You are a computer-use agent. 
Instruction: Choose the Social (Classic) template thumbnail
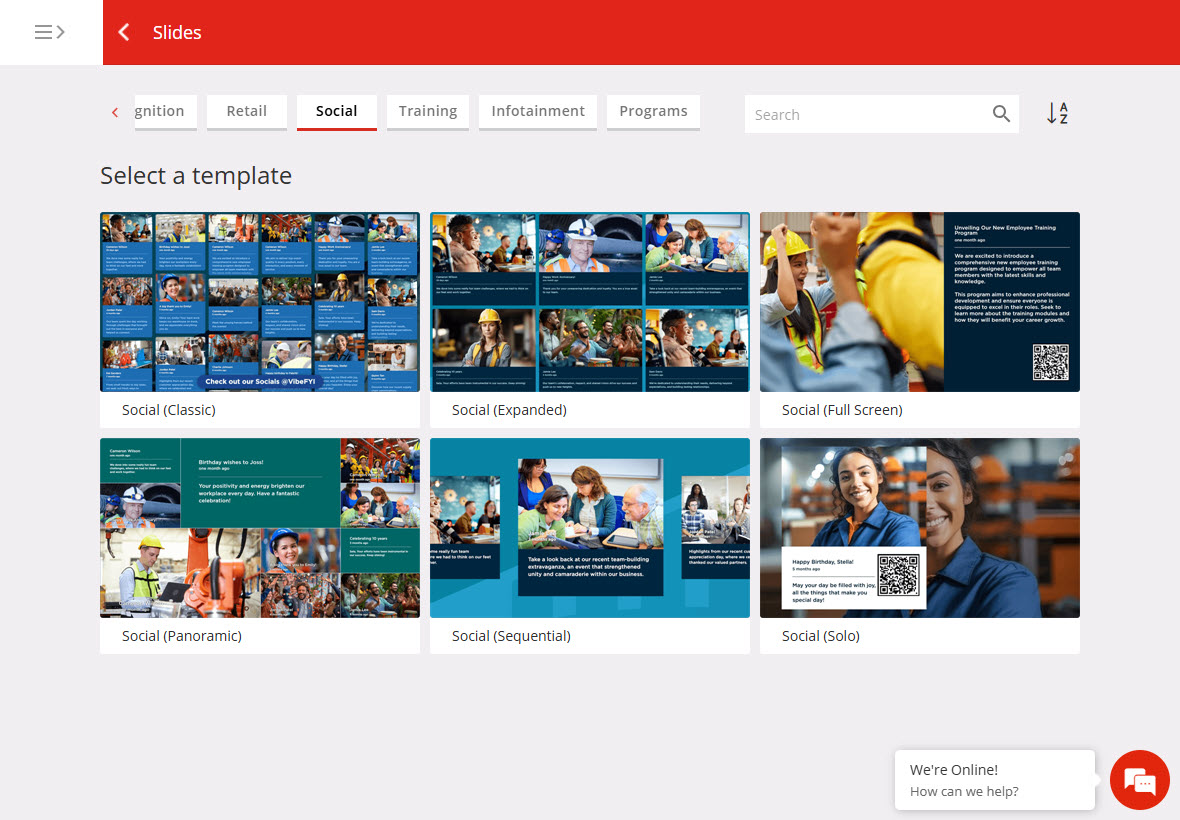click(x=260, y=302)
